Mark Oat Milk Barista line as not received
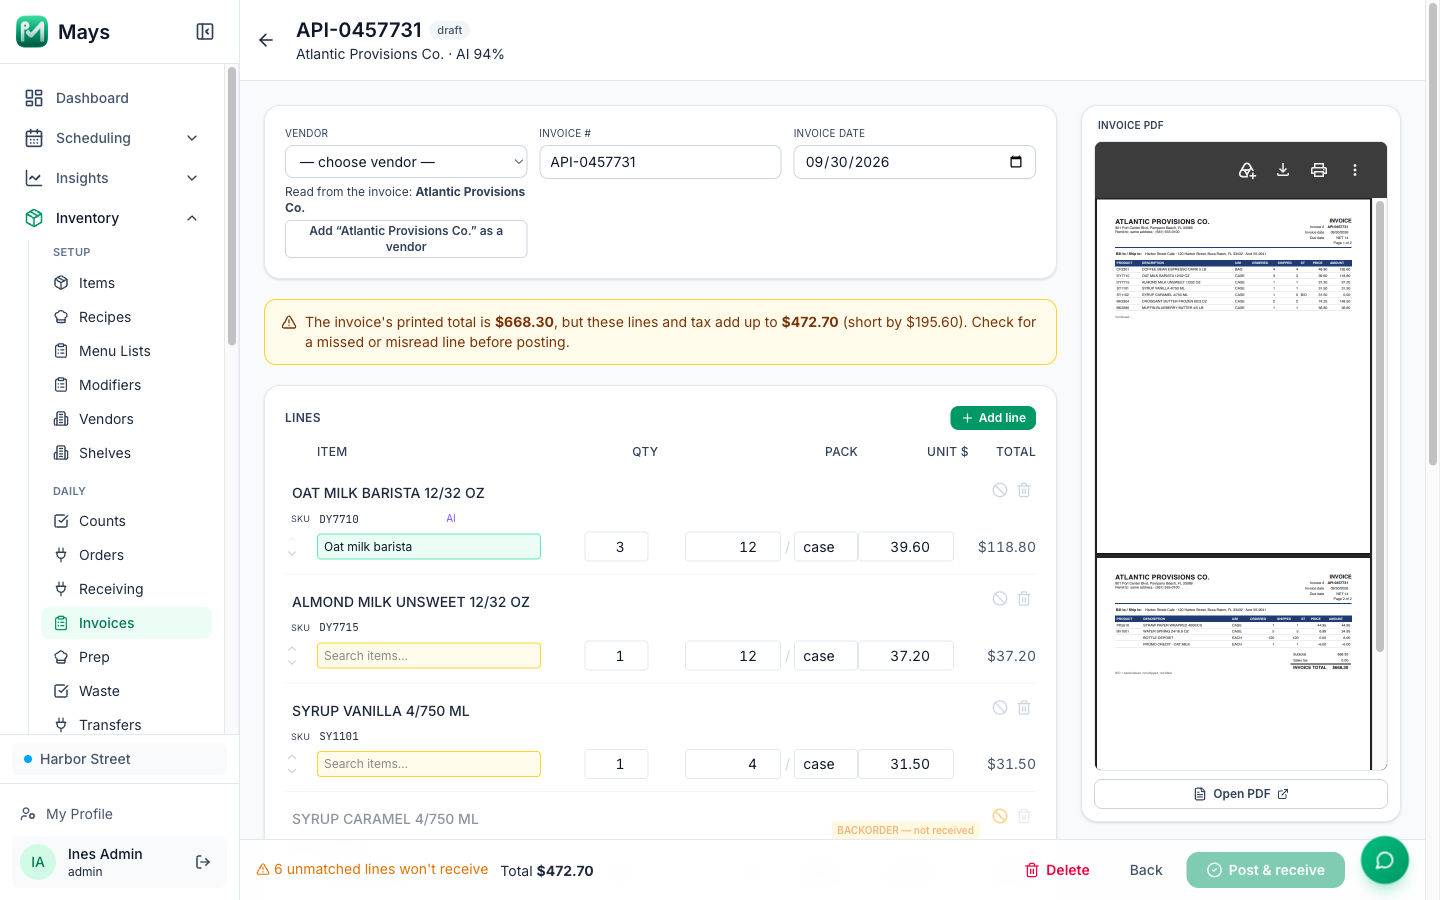The image size is (1440, 900). coord(1000,490)
